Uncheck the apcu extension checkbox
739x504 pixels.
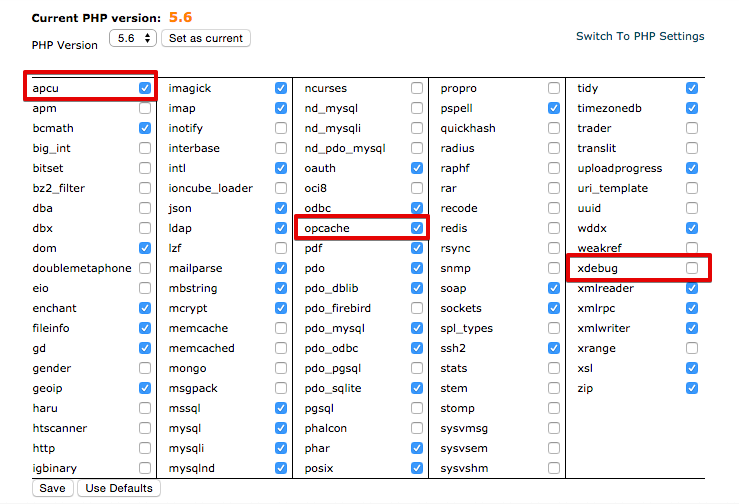click(x=145, y=88)
